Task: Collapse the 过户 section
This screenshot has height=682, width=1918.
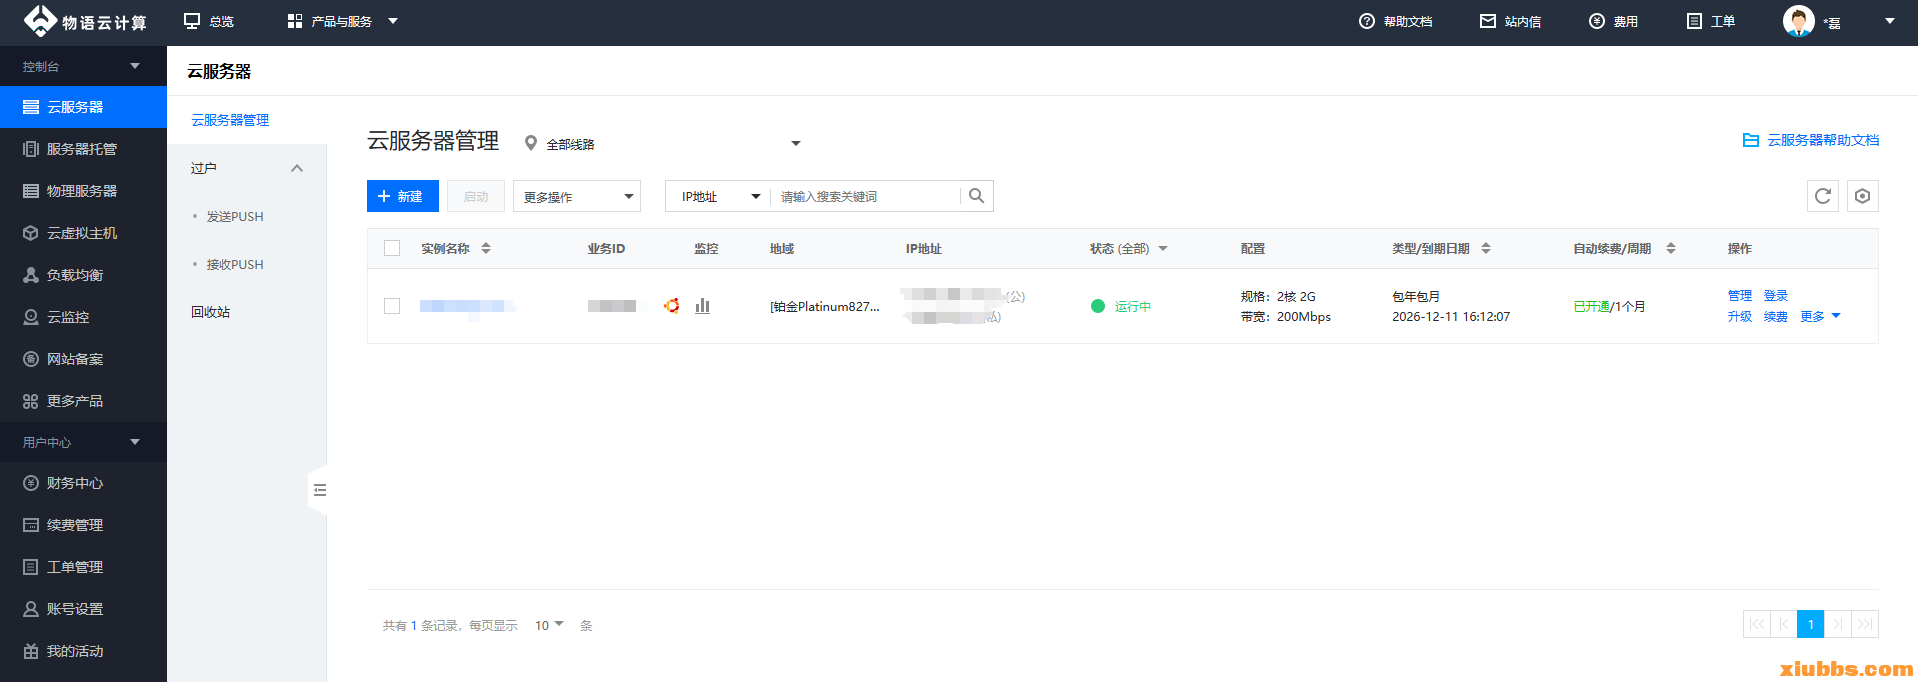Action: 296,168
